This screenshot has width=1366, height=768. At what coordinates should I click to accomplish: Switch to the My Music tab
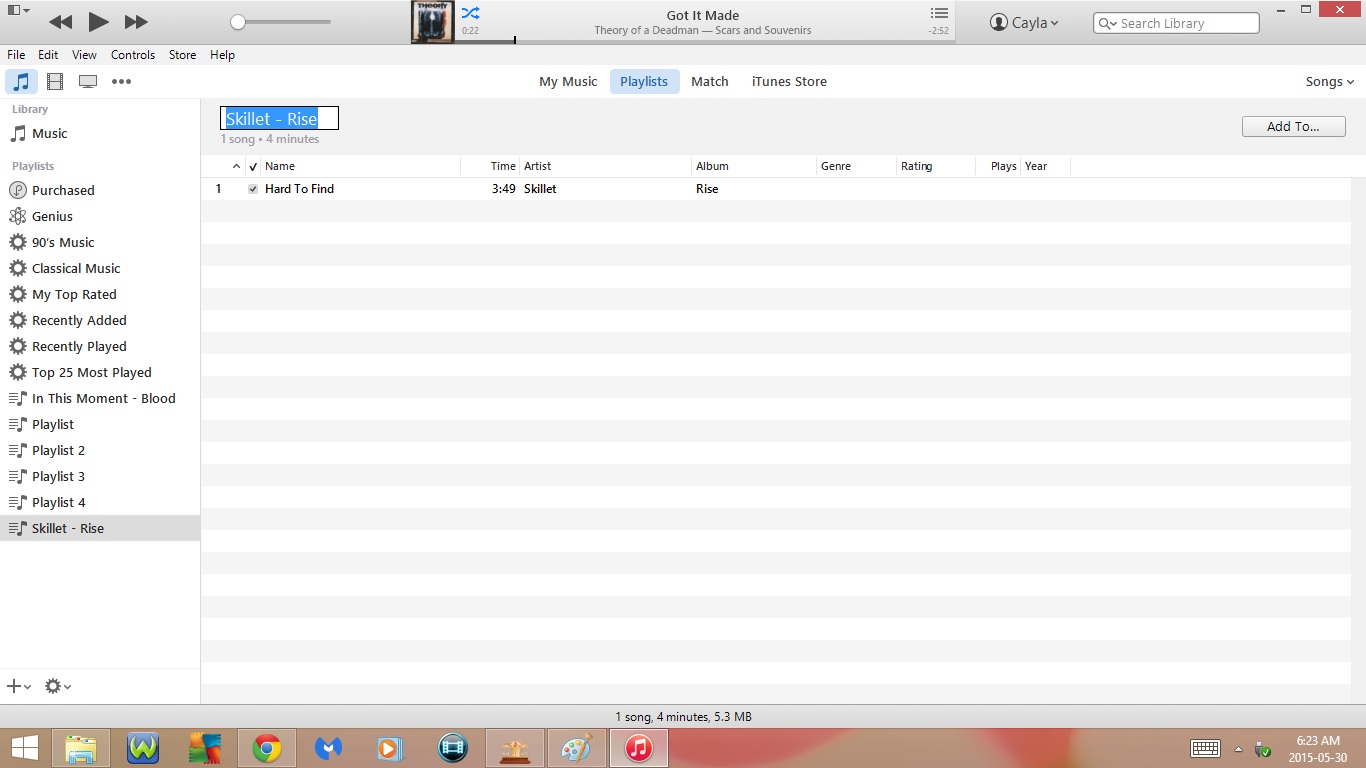pyautogui.click(x=568, y=82)
